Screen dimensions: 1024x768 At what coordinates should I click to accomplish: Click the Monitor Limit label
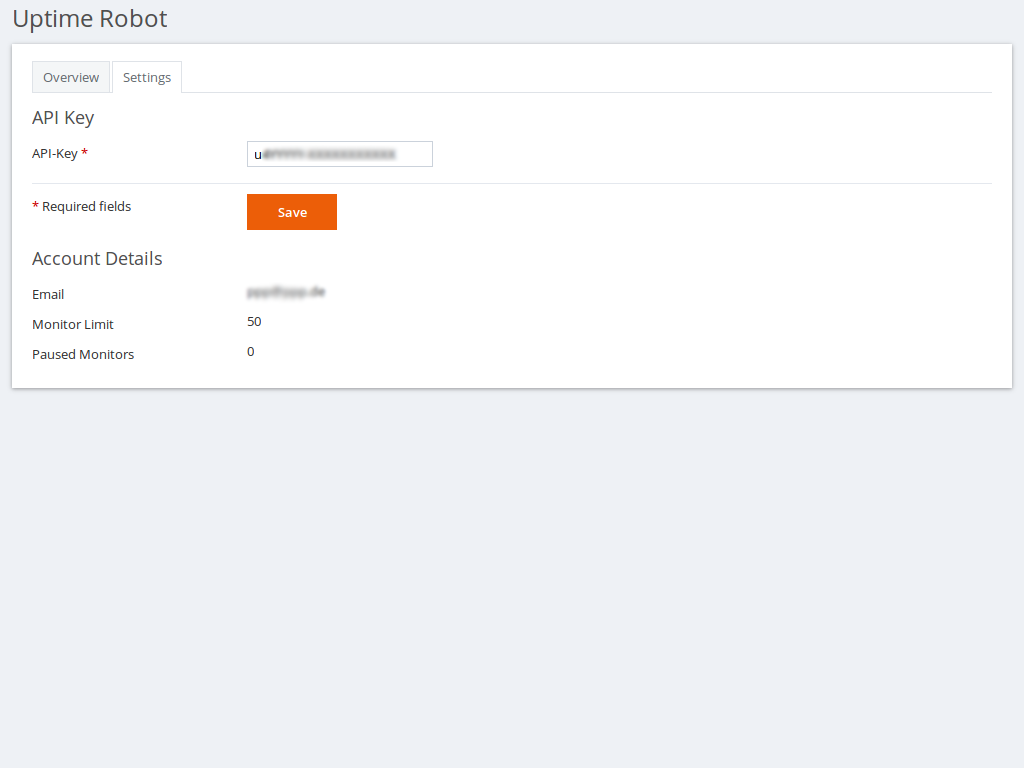click(73, 324)
